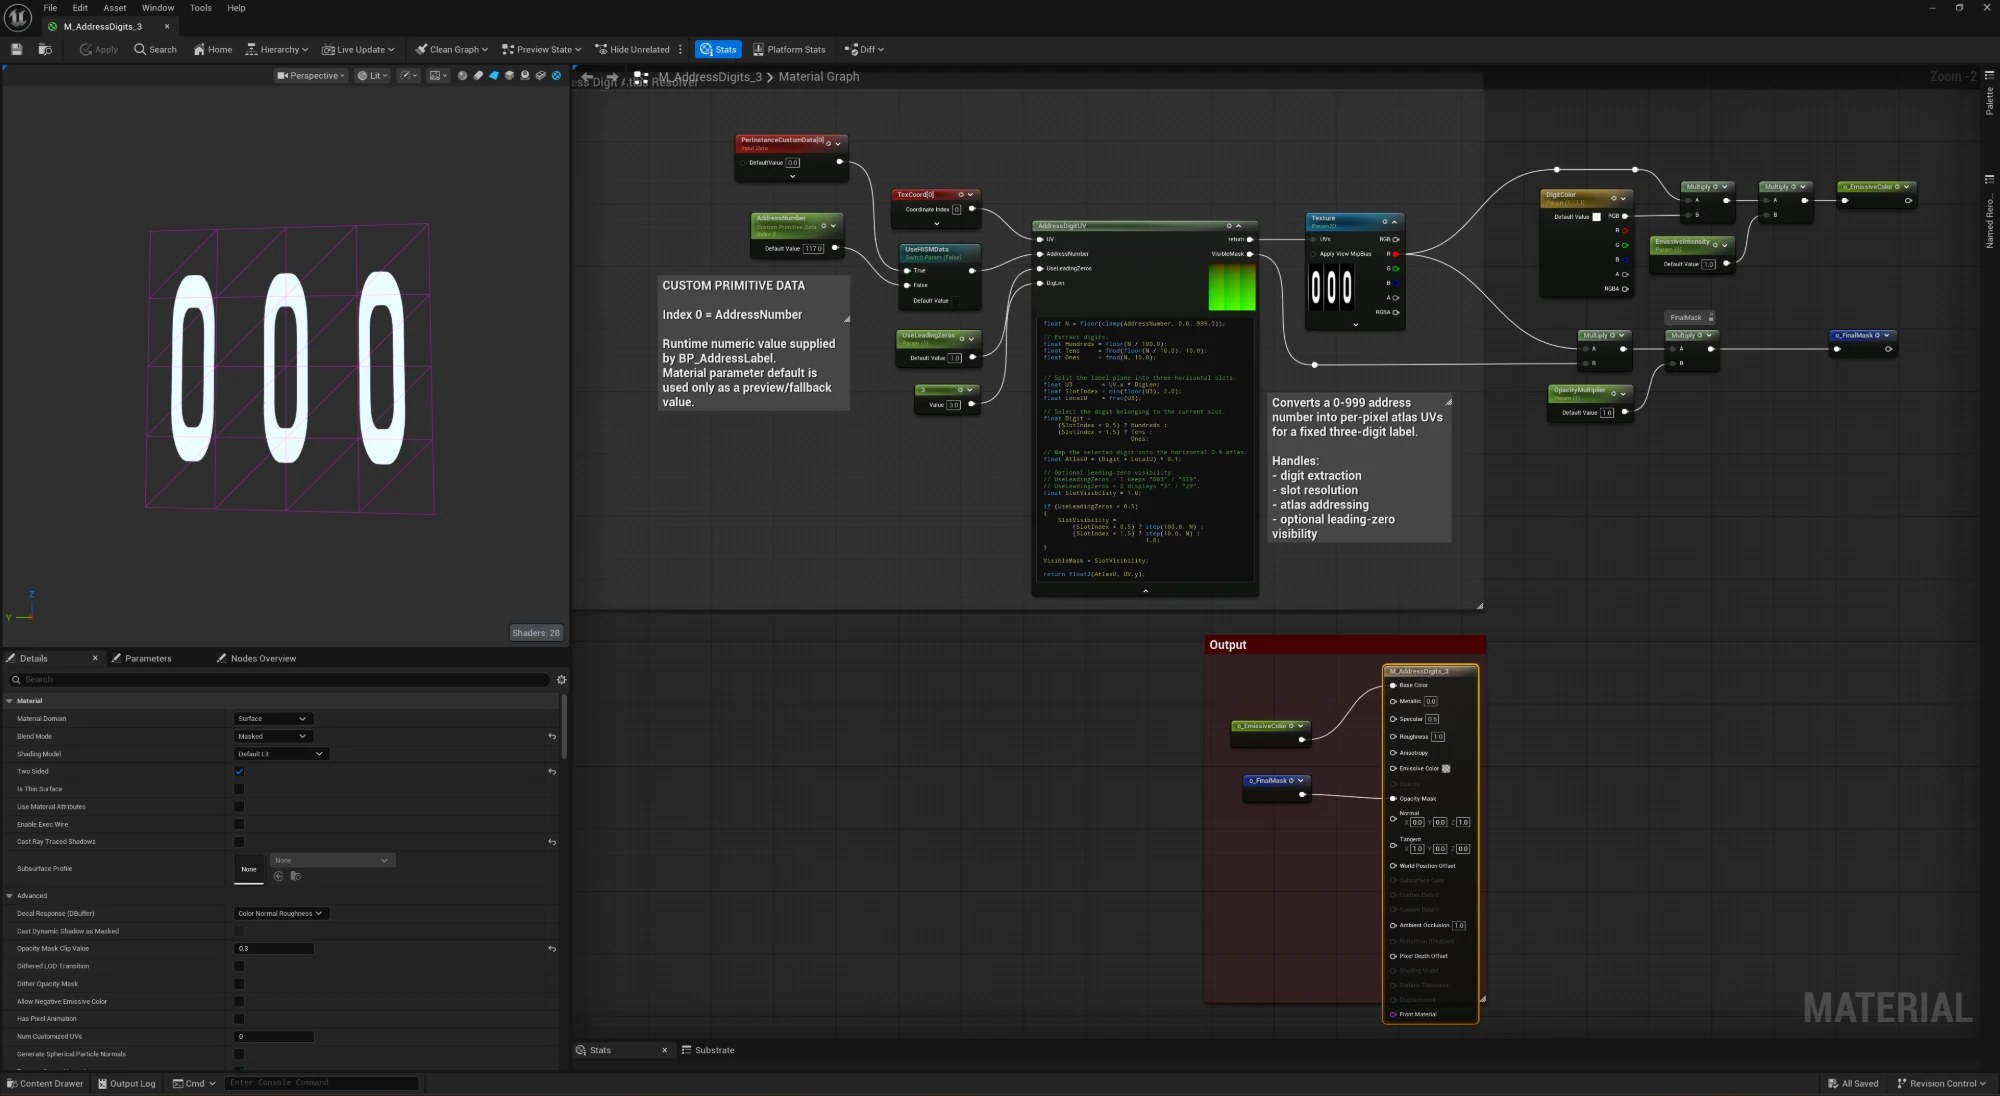Screen dimensions: 2000x1096
Task: Open the File menu
Action: [50, 8]
